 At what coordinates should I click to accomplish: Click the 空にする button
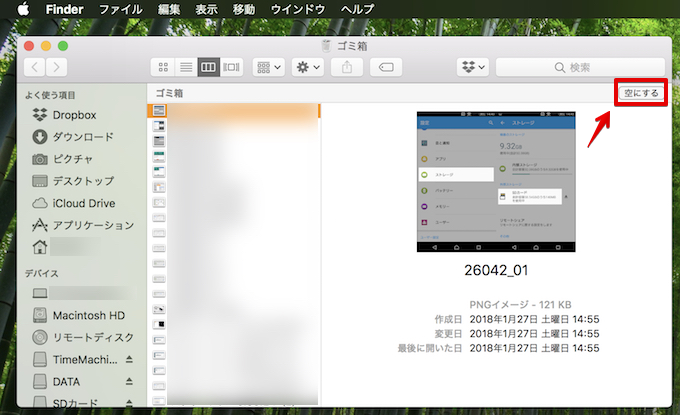640,93
